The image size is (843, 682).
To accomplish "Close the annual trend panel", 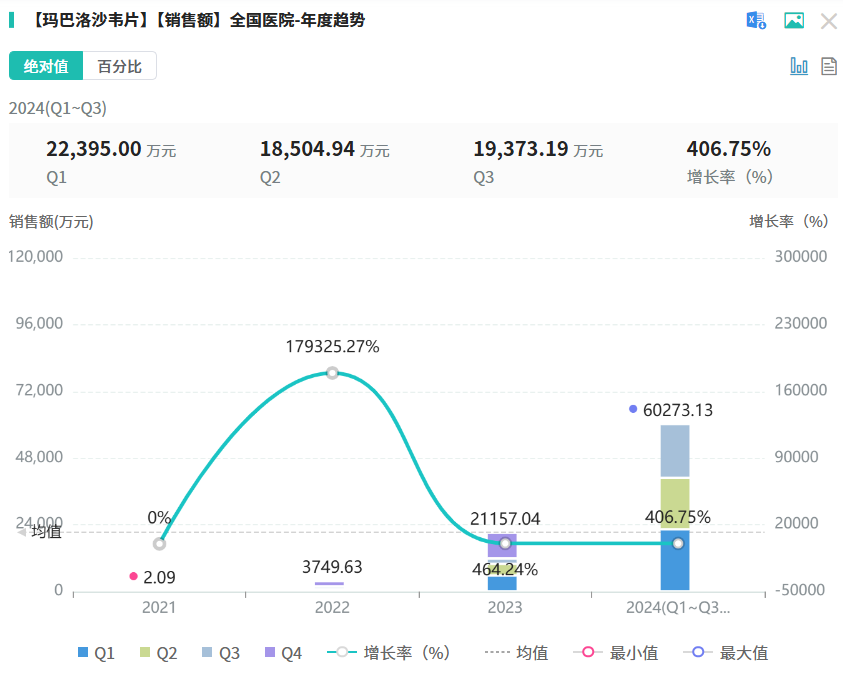I will pos(829,21).
